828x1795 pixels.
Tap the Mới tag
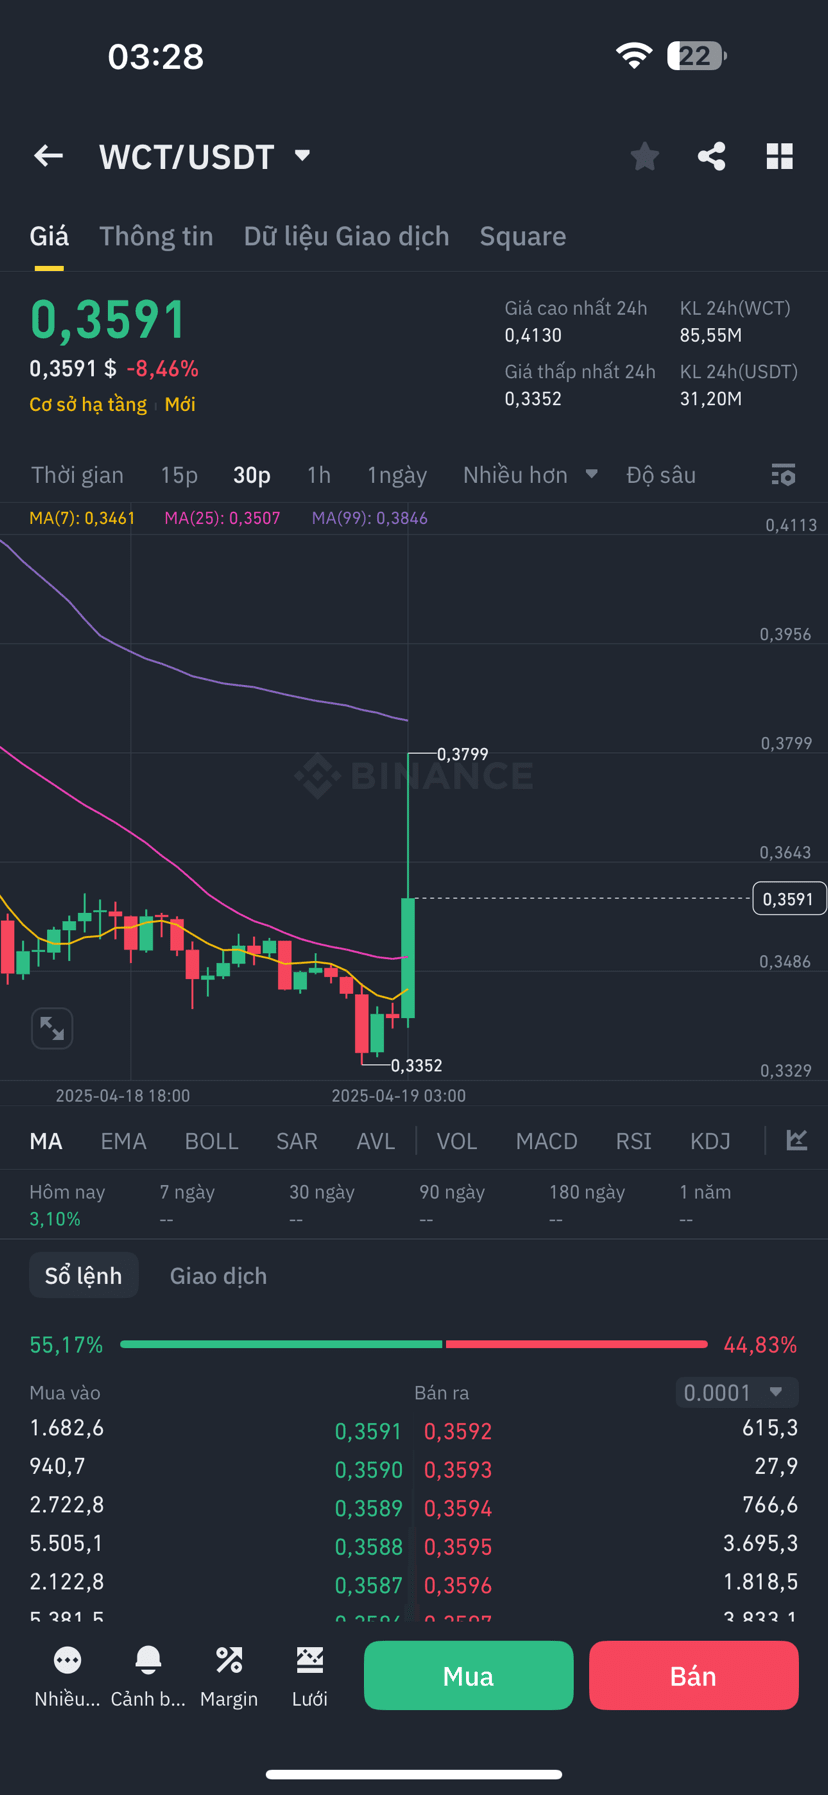180,404
